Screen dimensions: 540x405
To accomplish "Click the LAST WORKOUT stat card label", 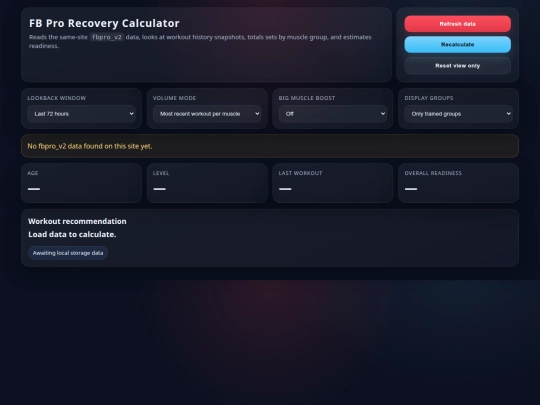I will pyautogui.click(x=300, y=173).
